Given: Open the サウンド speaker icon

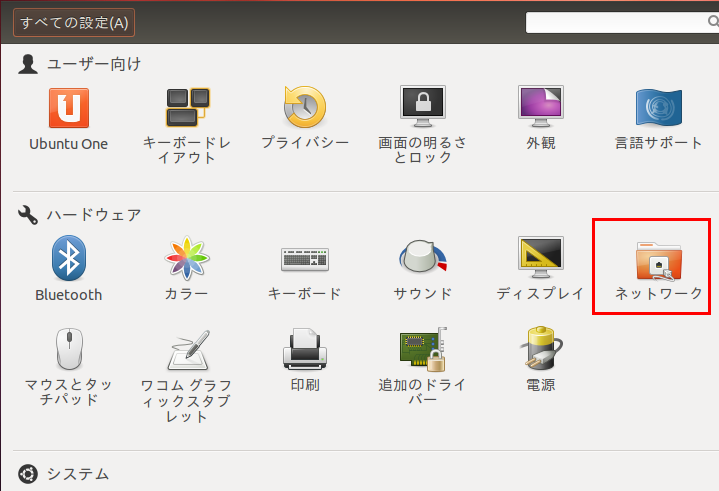Looking at the screenshot, I should tap(422, 257).
